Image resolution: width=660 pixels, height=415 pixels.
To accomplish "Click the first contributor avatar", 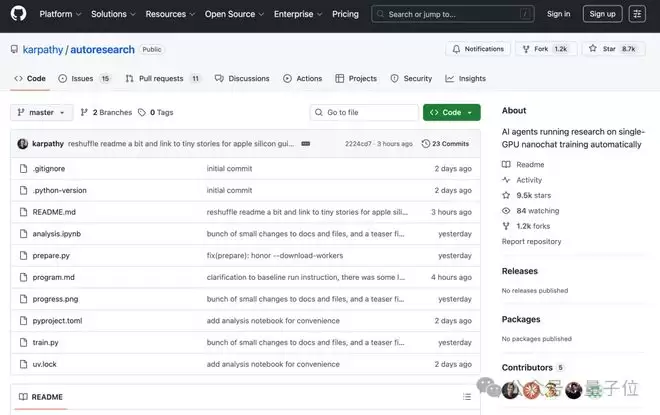I will 510,390.
